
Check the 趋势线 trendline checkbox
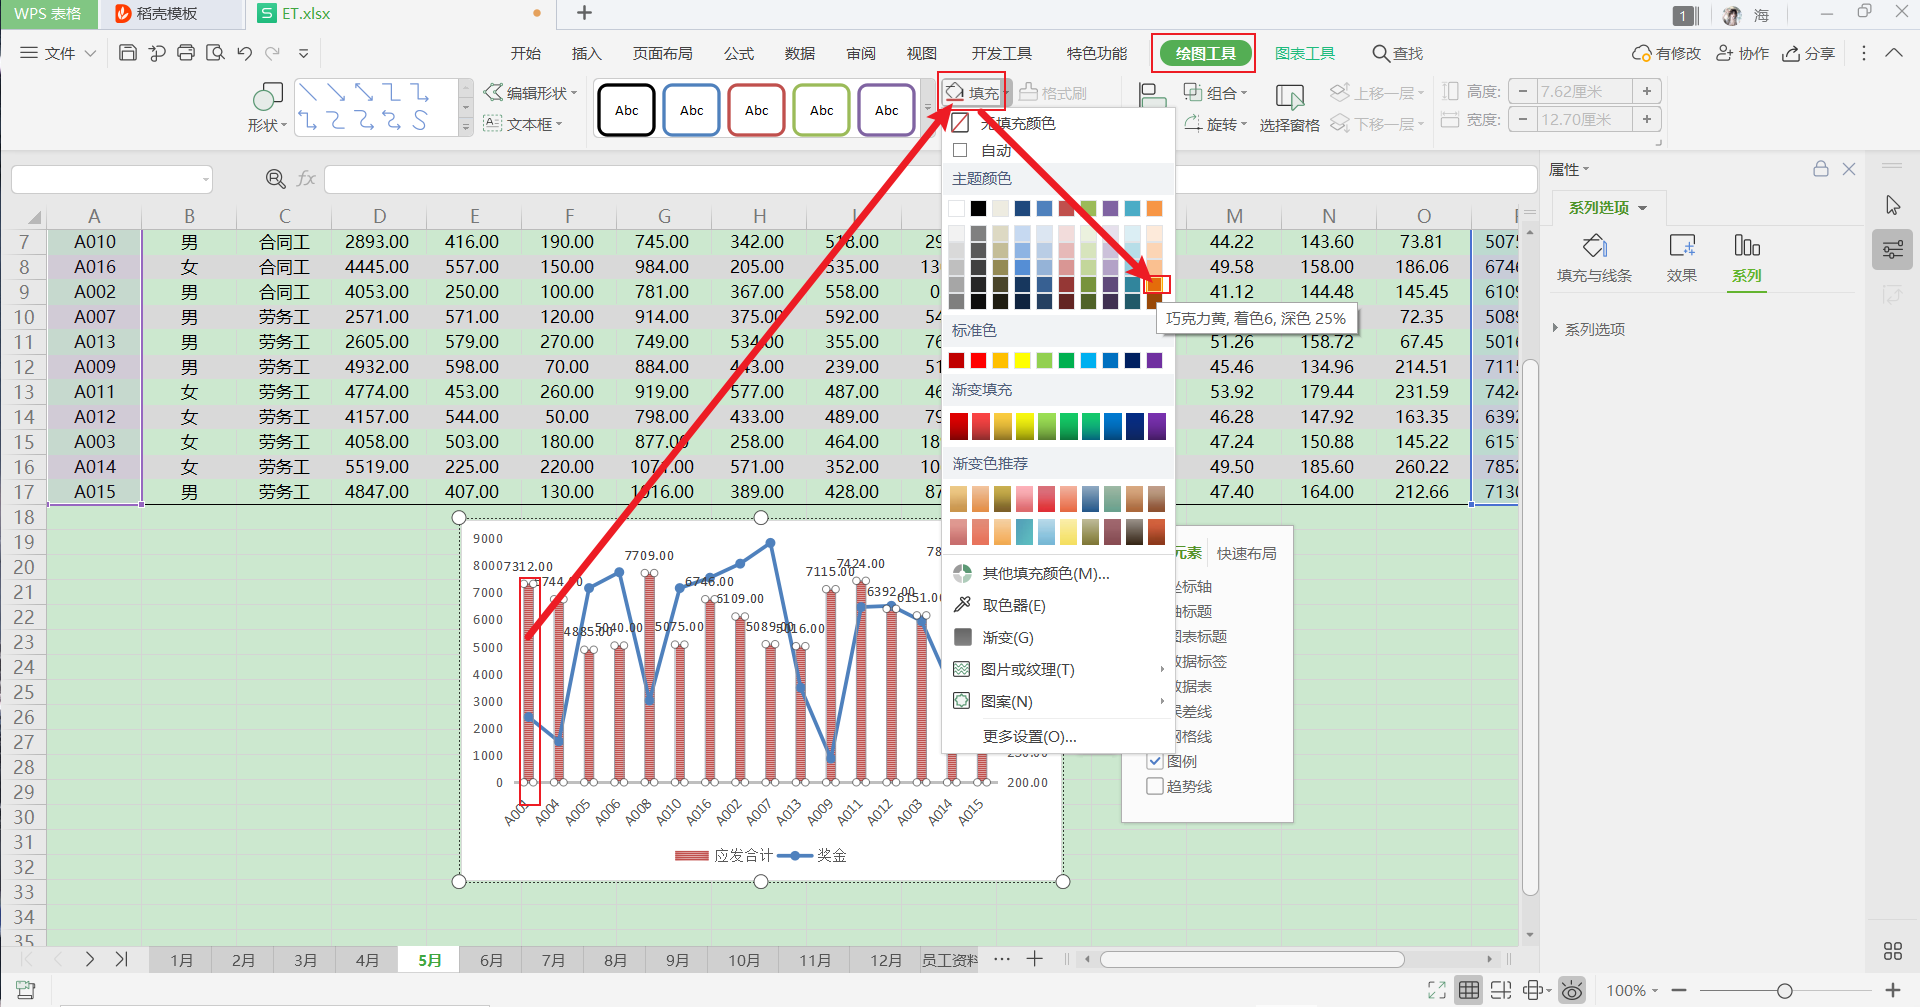pos(1155,786)
